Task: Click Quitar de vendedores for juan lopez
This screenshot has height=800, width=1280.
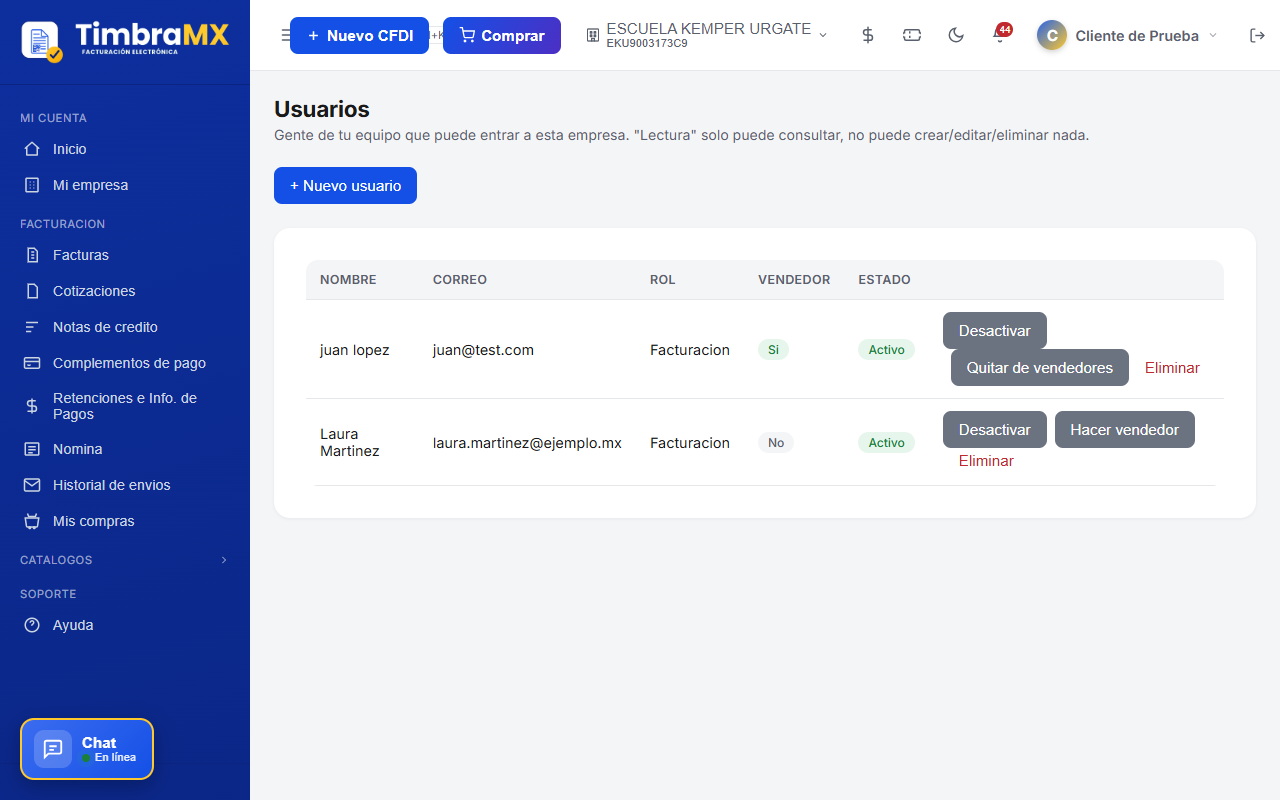Action: [1040, 368]
